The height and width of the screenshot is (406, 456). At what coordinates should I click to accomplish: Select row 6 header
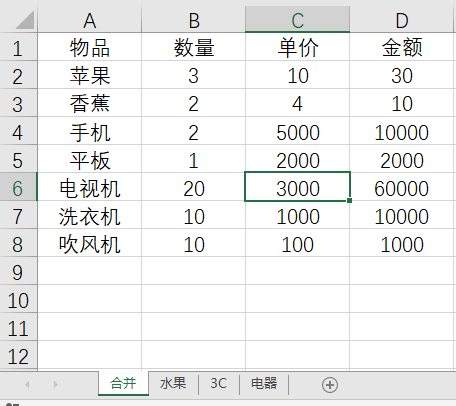coord(18,187)
